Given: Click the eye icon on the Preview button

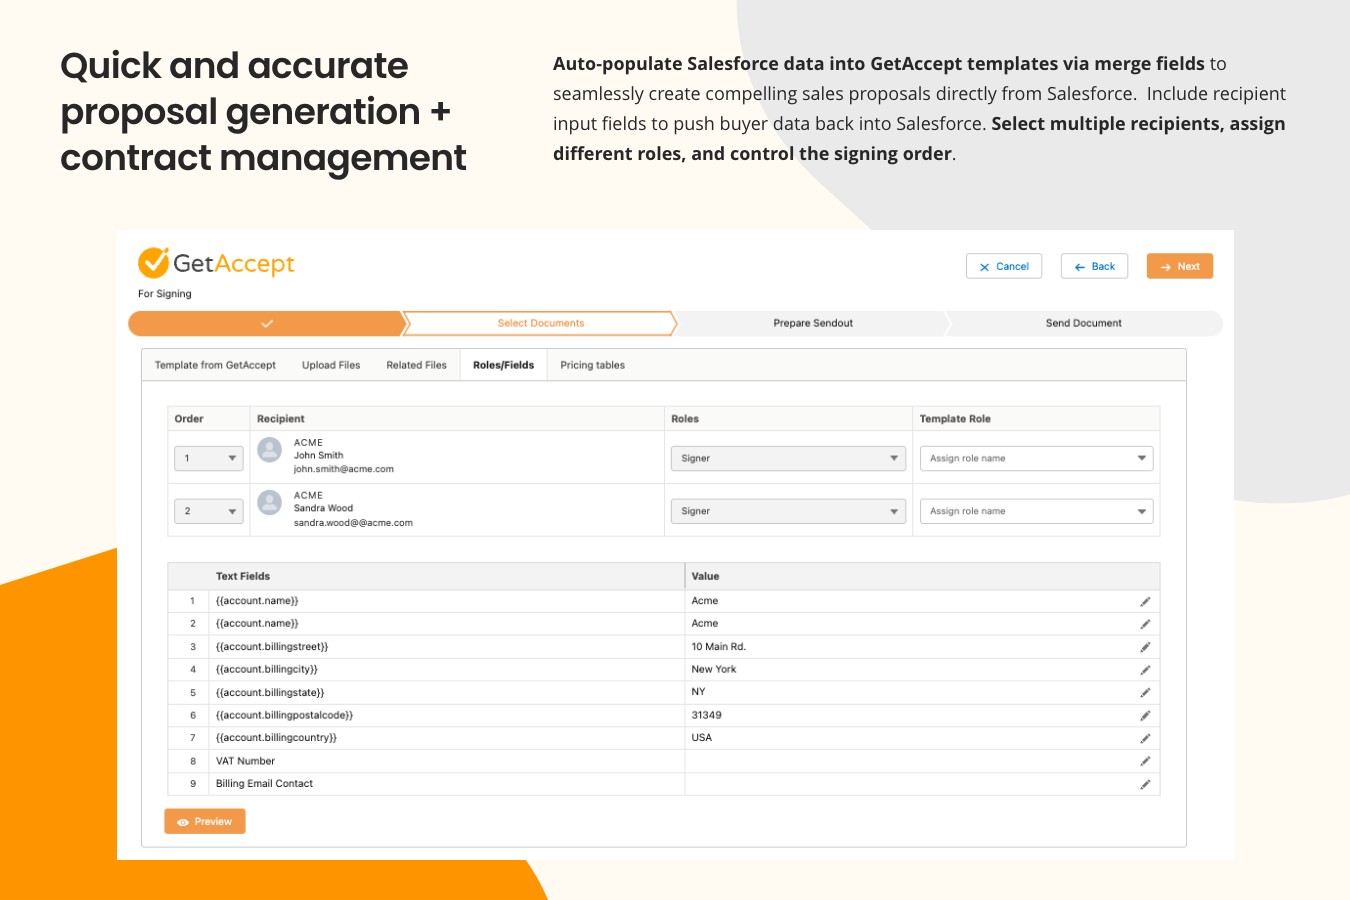Looking at the screenshot, I should point(182,821).
